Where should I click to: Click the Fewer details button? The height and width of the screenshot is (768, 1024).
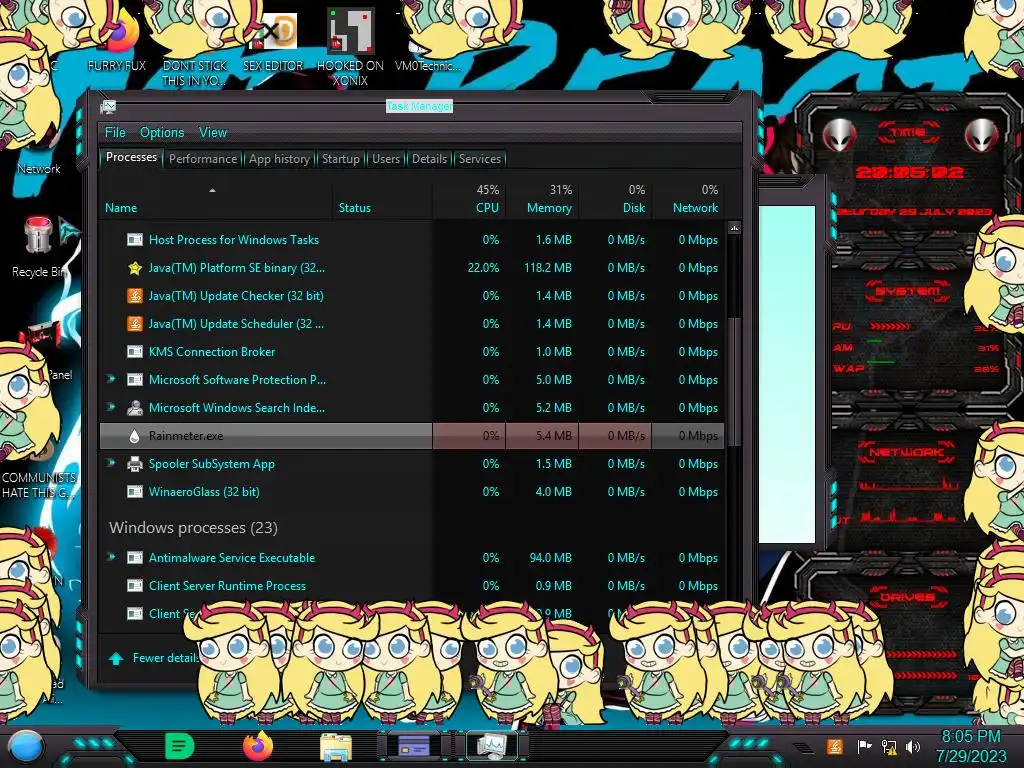[154, 658]
